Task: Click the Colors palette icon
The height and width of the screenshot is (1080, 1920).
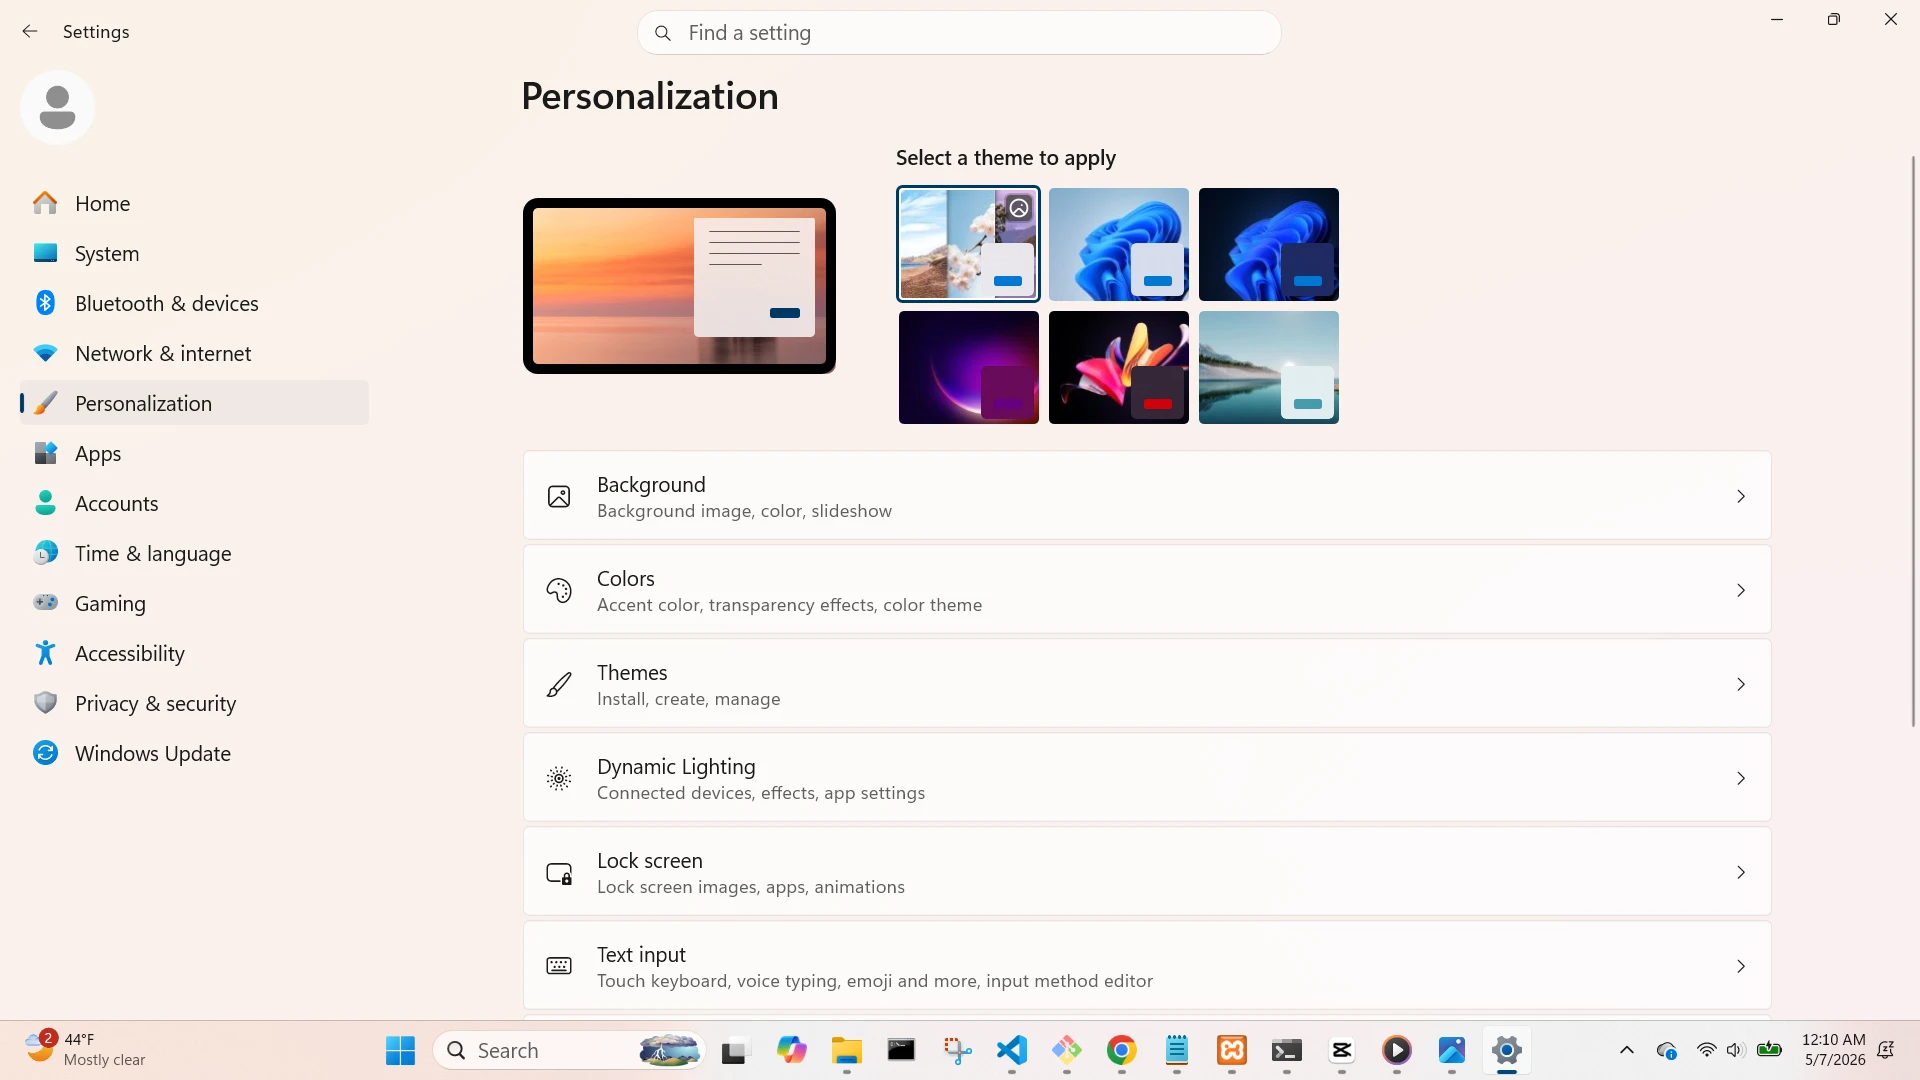Action: point(559,591)
